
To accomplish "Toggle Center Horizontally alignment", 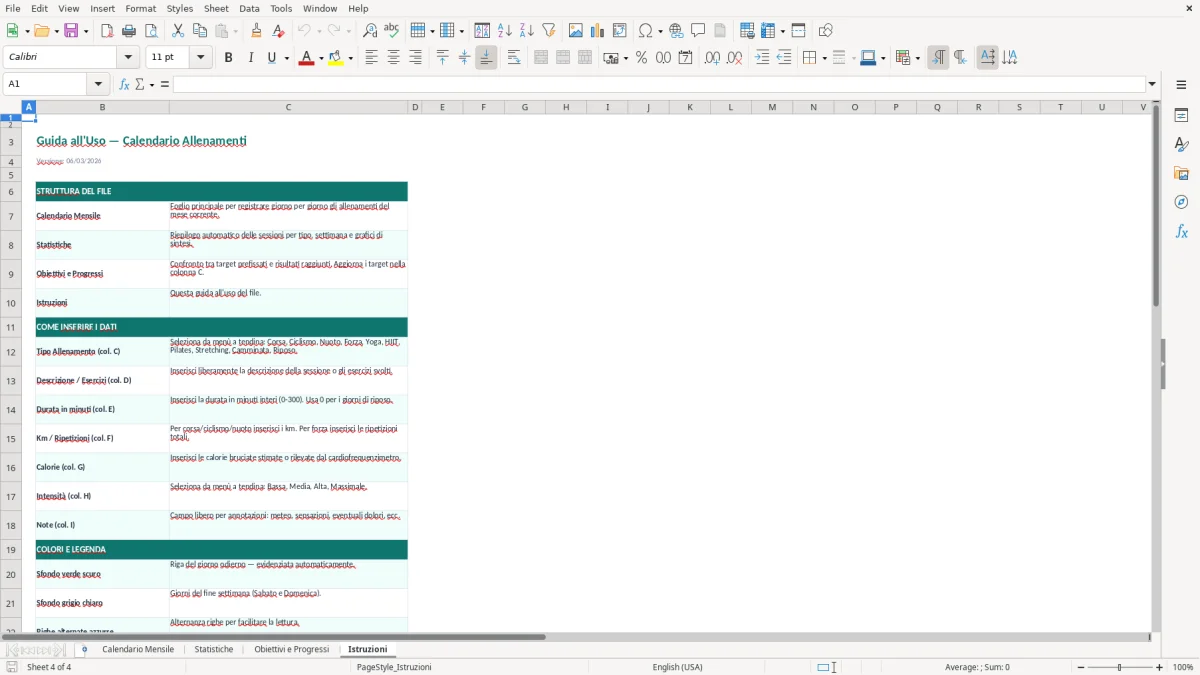I will click(393, 58).
